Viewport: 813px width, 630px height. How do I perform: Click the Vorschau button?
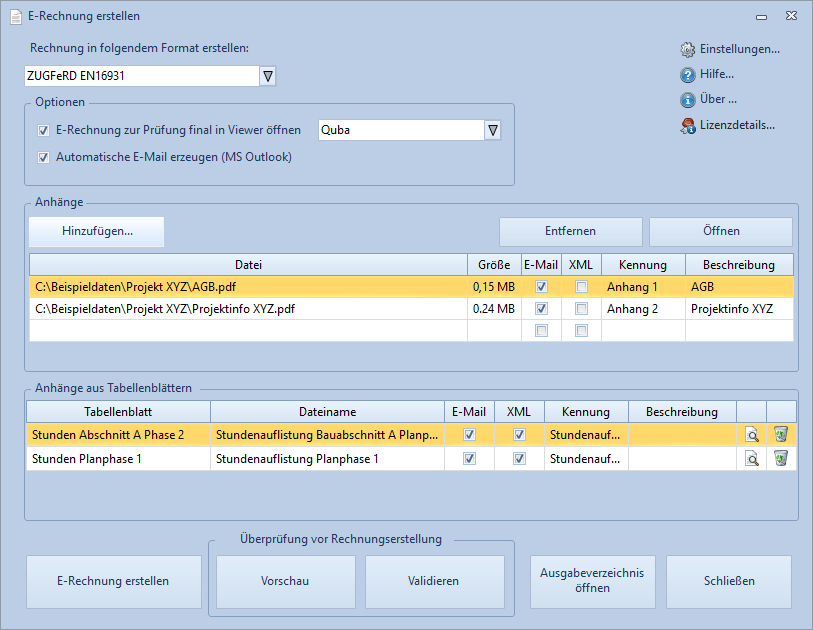click(x=285, y=581)
